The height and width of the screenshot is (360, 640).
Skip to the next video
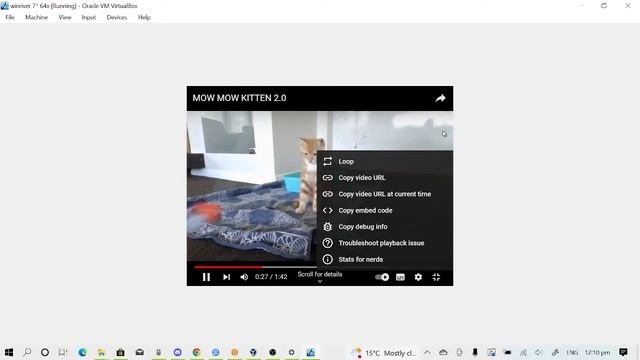tap(227, 277)
